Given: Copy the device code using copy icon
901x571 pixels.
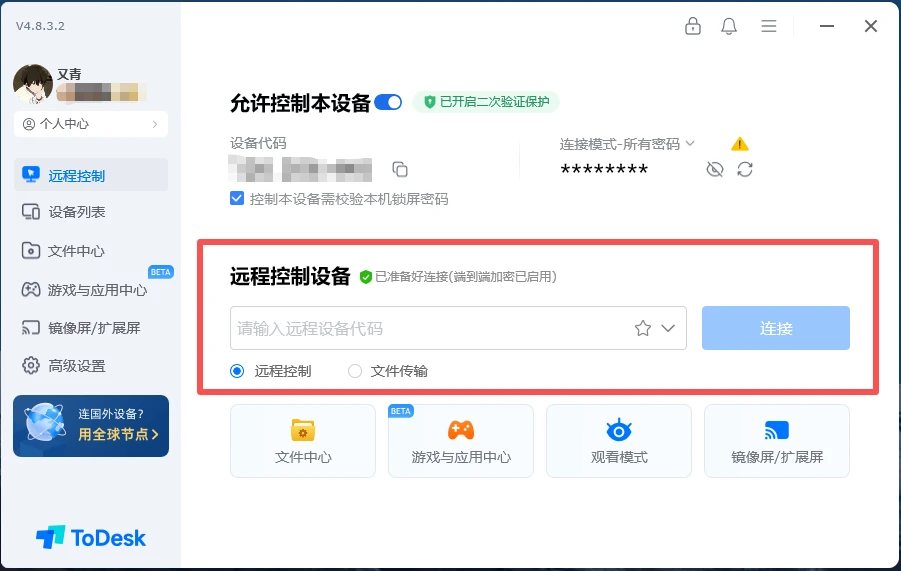Looking at the screenshot, I should pos(400,169).
